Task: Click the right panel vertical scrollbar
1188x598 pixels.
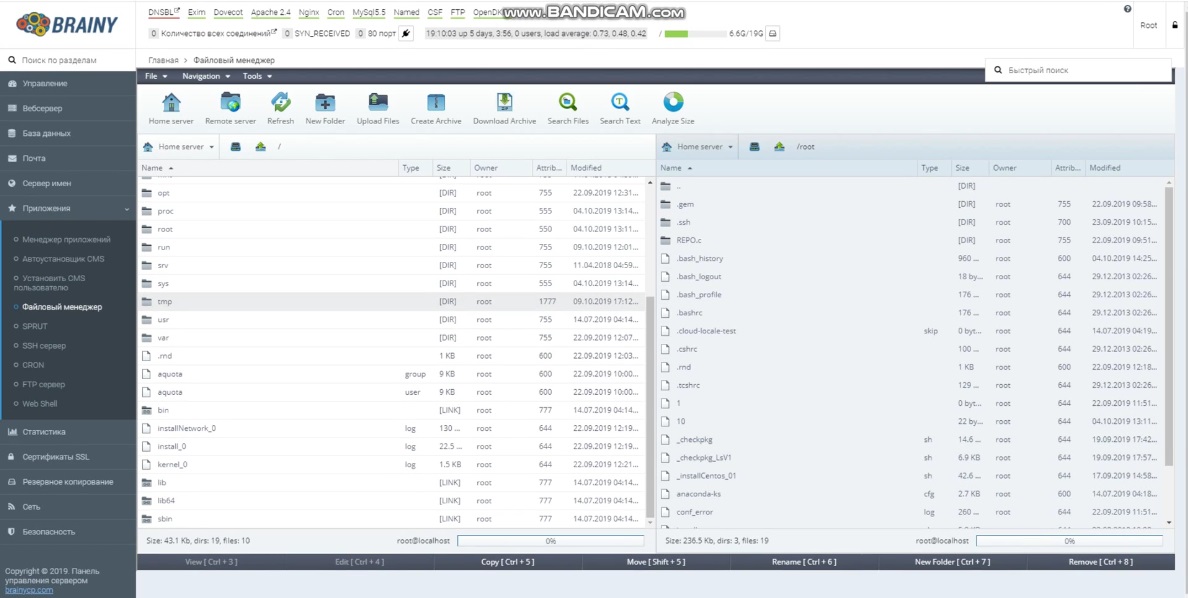Action: [x=1169, y=350]
